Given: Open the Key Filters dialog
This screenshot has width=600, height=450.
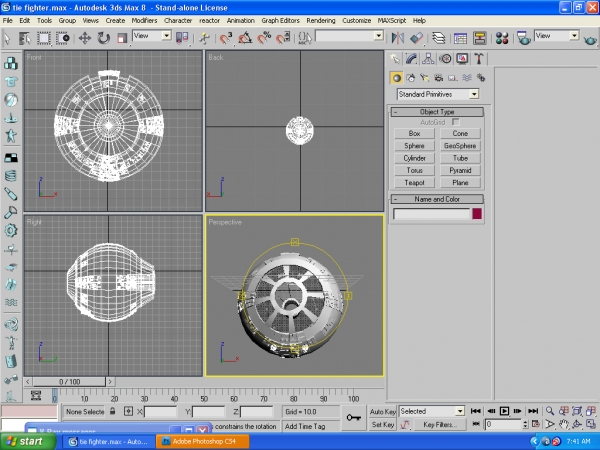Looking at the screenshot, I should [439, 424].
